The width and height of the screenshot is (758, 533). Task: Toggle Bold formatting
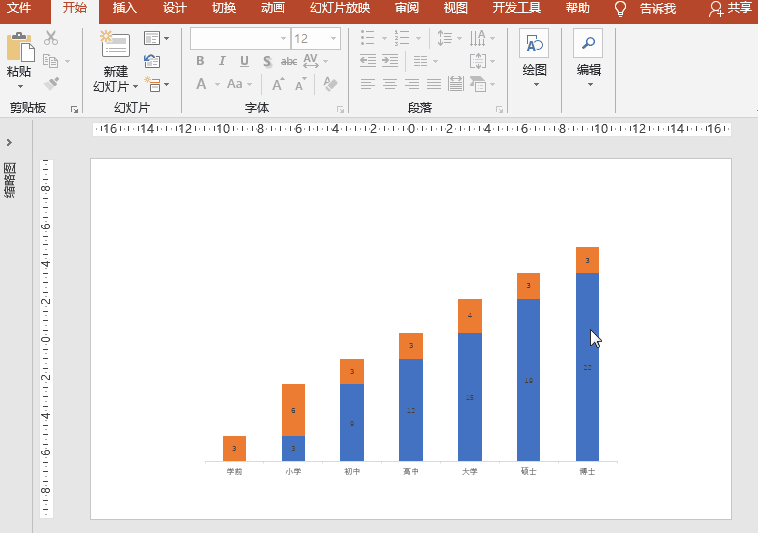coord(200,61)
